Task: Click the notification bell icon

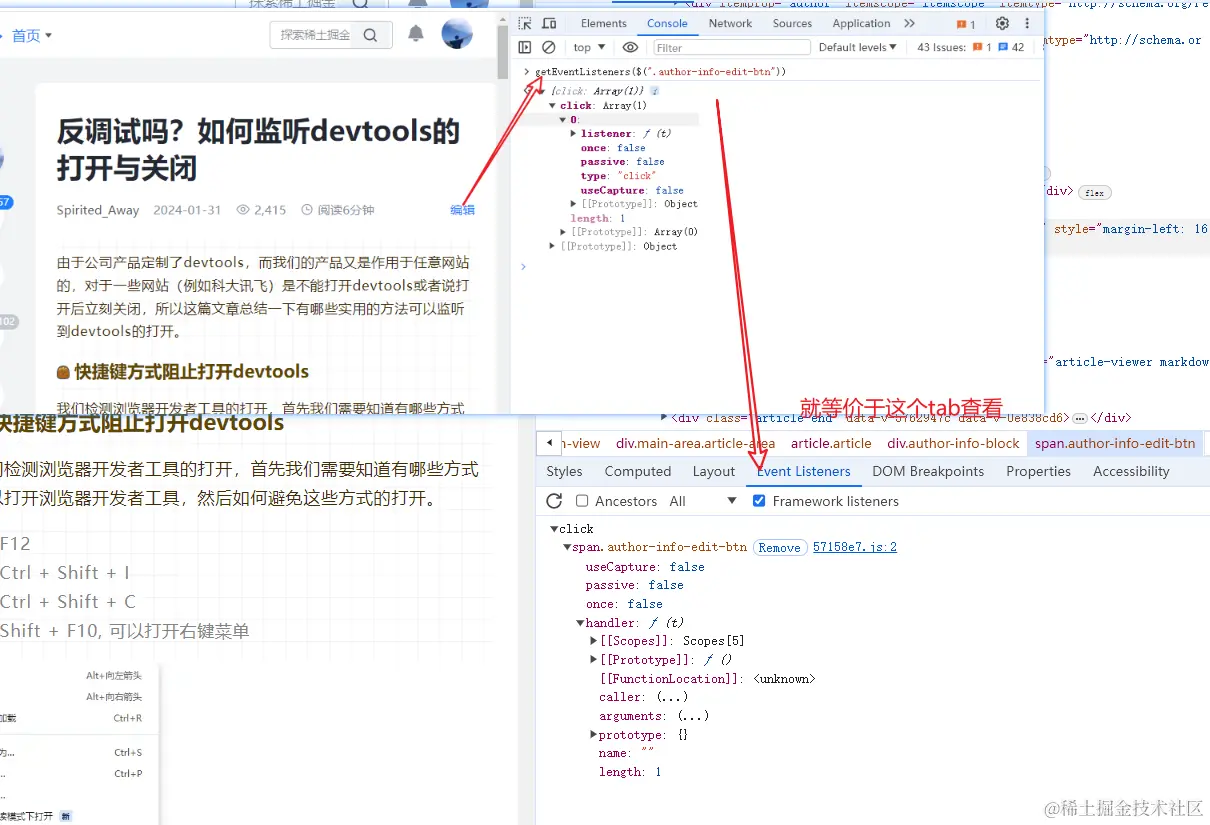Action: point(416,34)
